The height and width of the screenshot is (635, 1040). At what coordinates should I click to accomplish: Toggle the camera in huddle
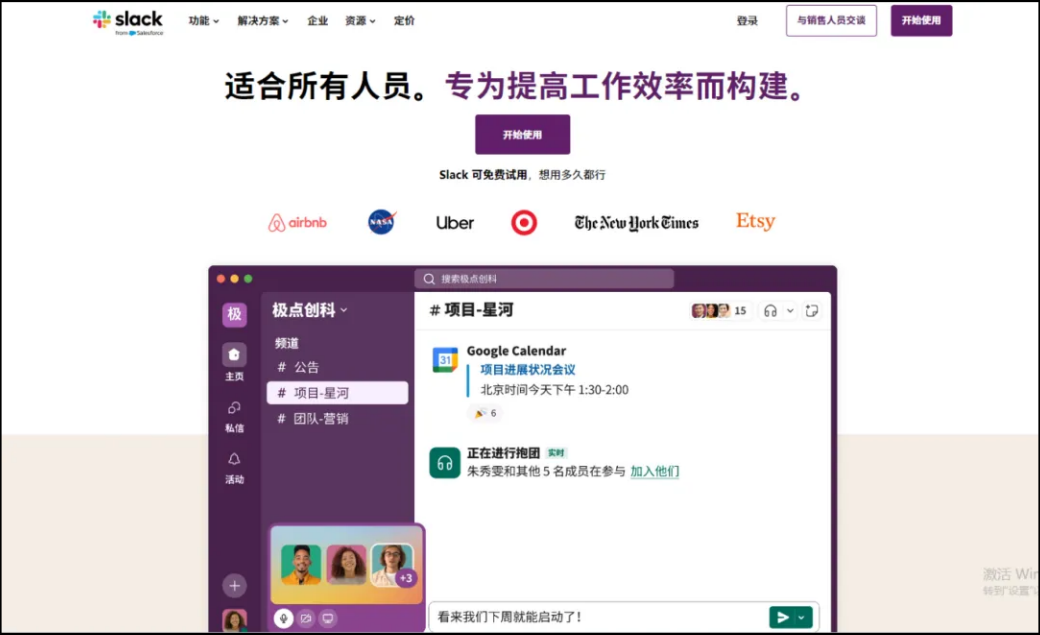point(306,618)
